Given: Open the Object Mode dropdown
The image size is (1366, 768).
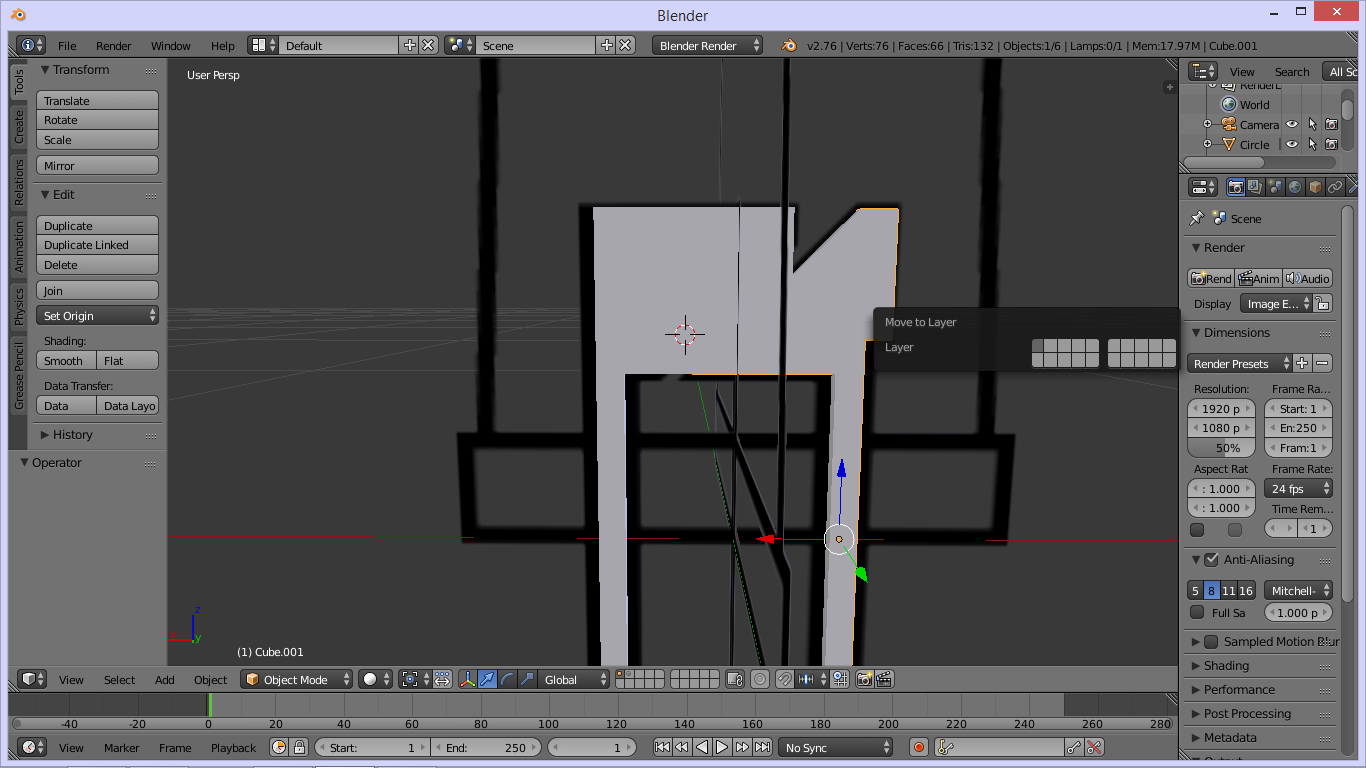Looking at the screenshot, I should pos(297,679).
